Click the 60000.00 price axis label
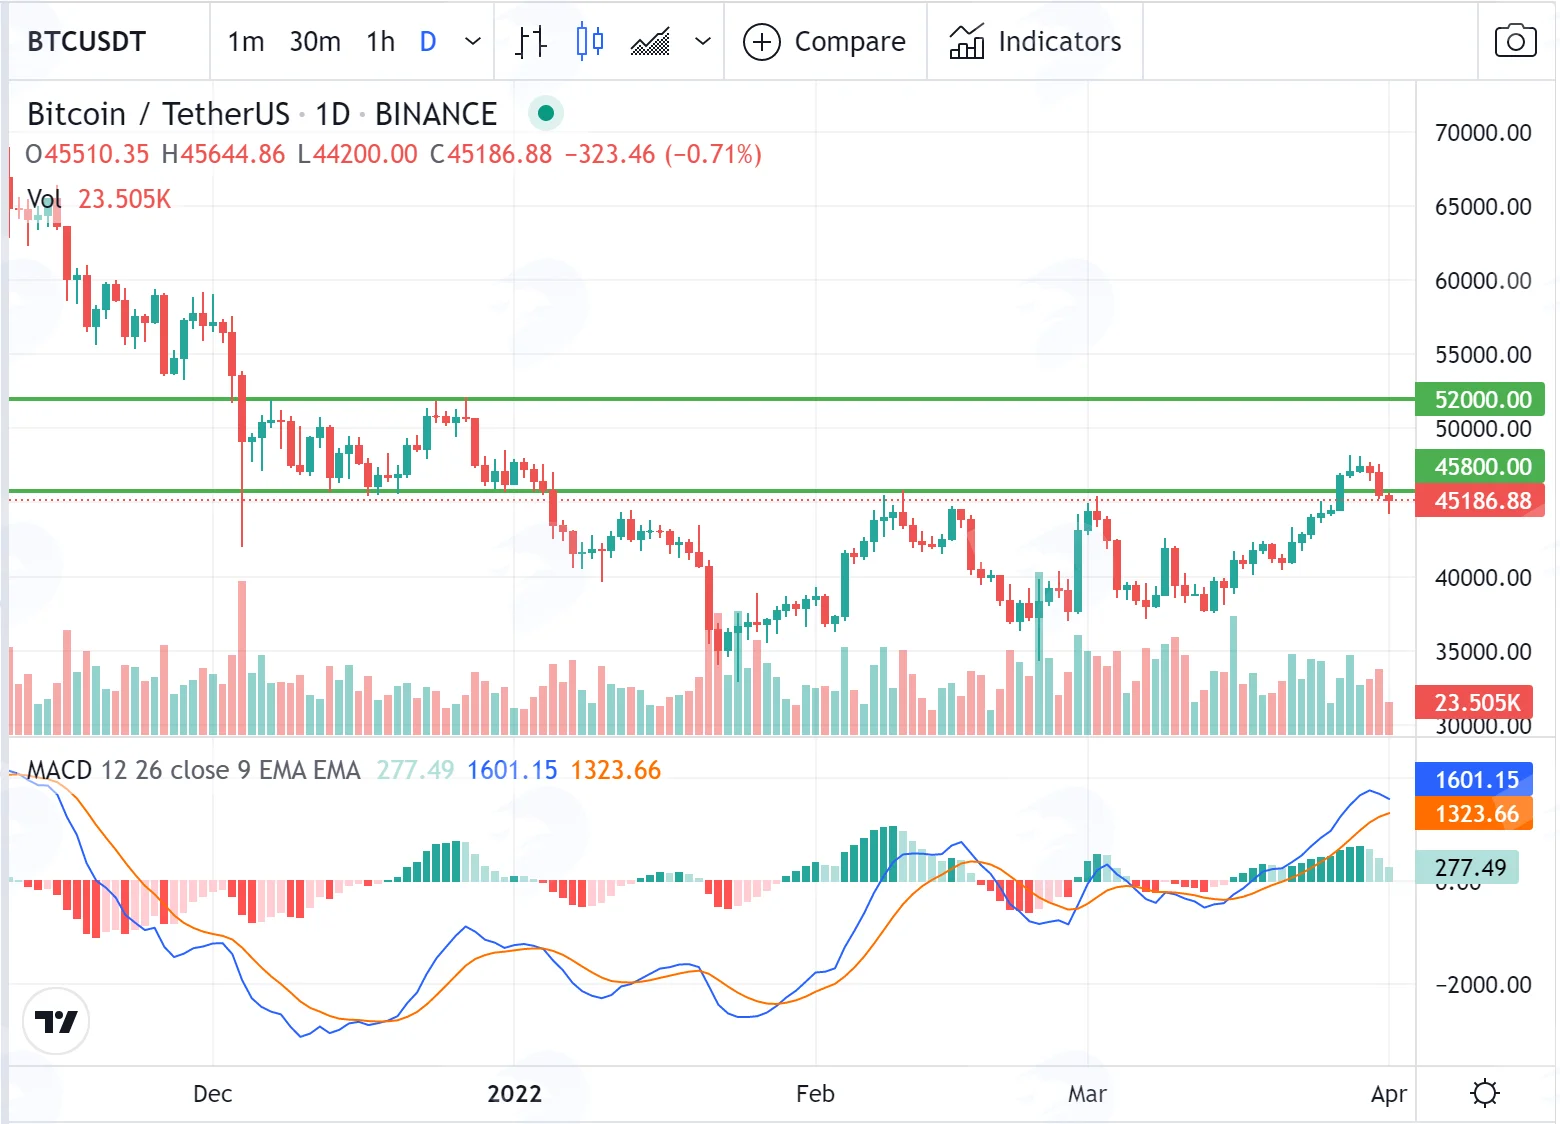The height and width of the screenshot is (1124, 1560). (x=1483, y=280)
